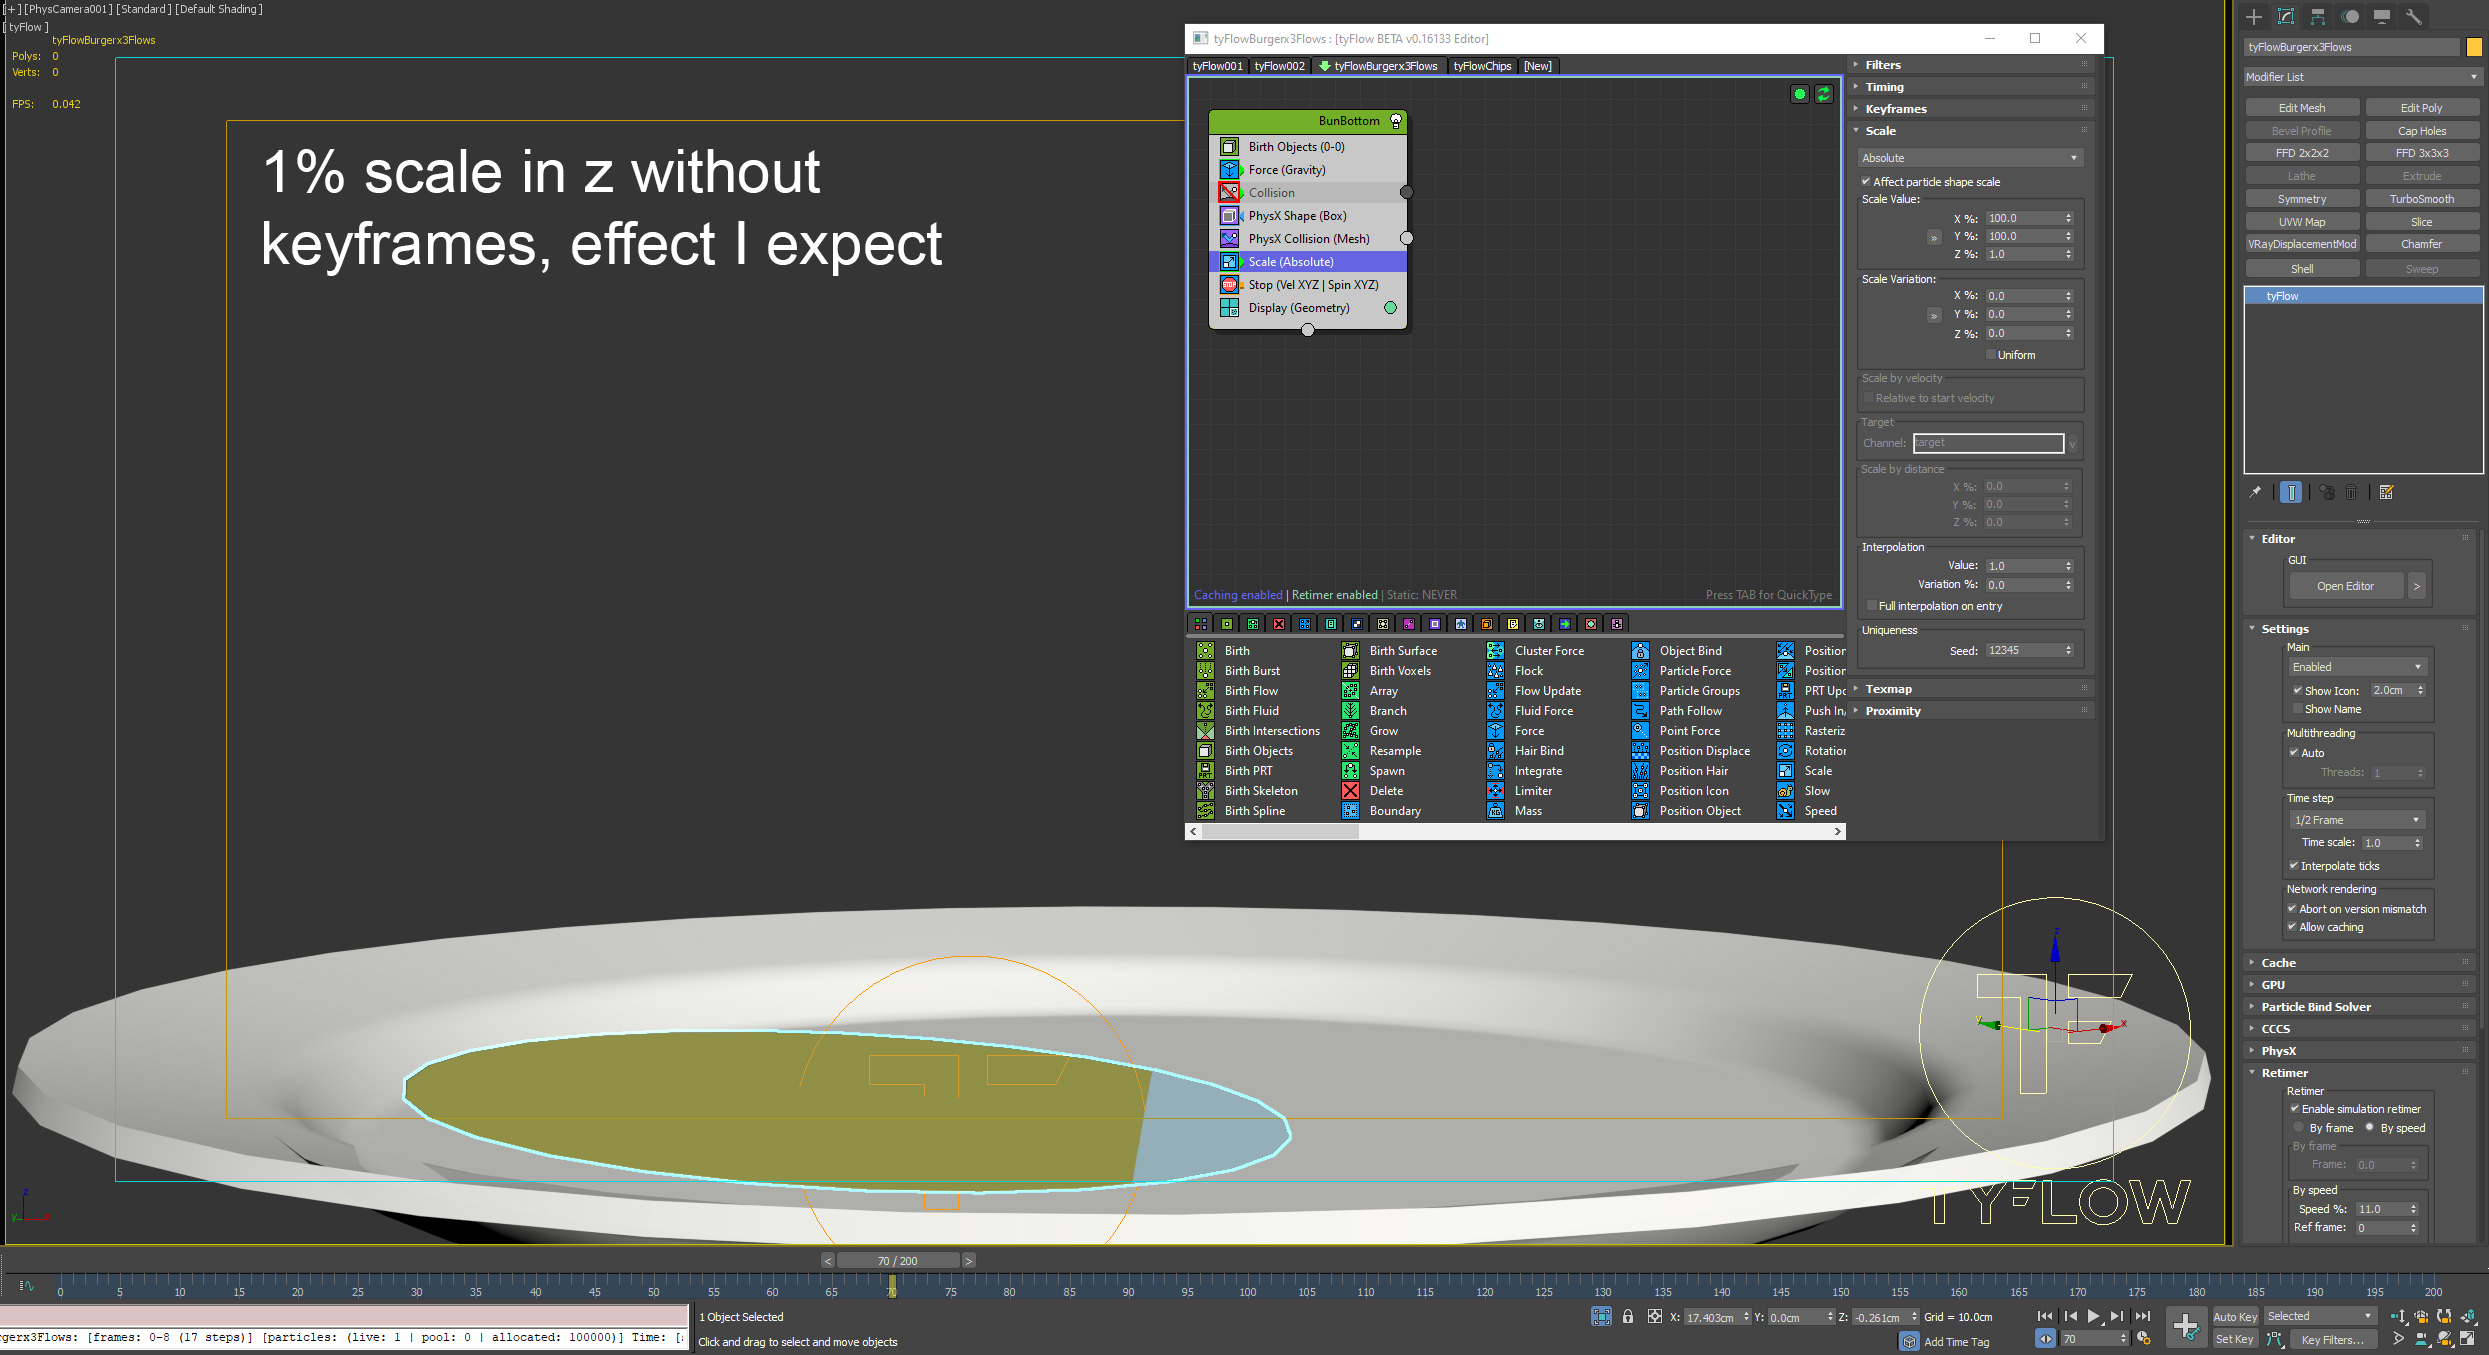Screen dimensions: 2489x1355
Task: Click the Object Bind operator icon
Action: 1640,651
